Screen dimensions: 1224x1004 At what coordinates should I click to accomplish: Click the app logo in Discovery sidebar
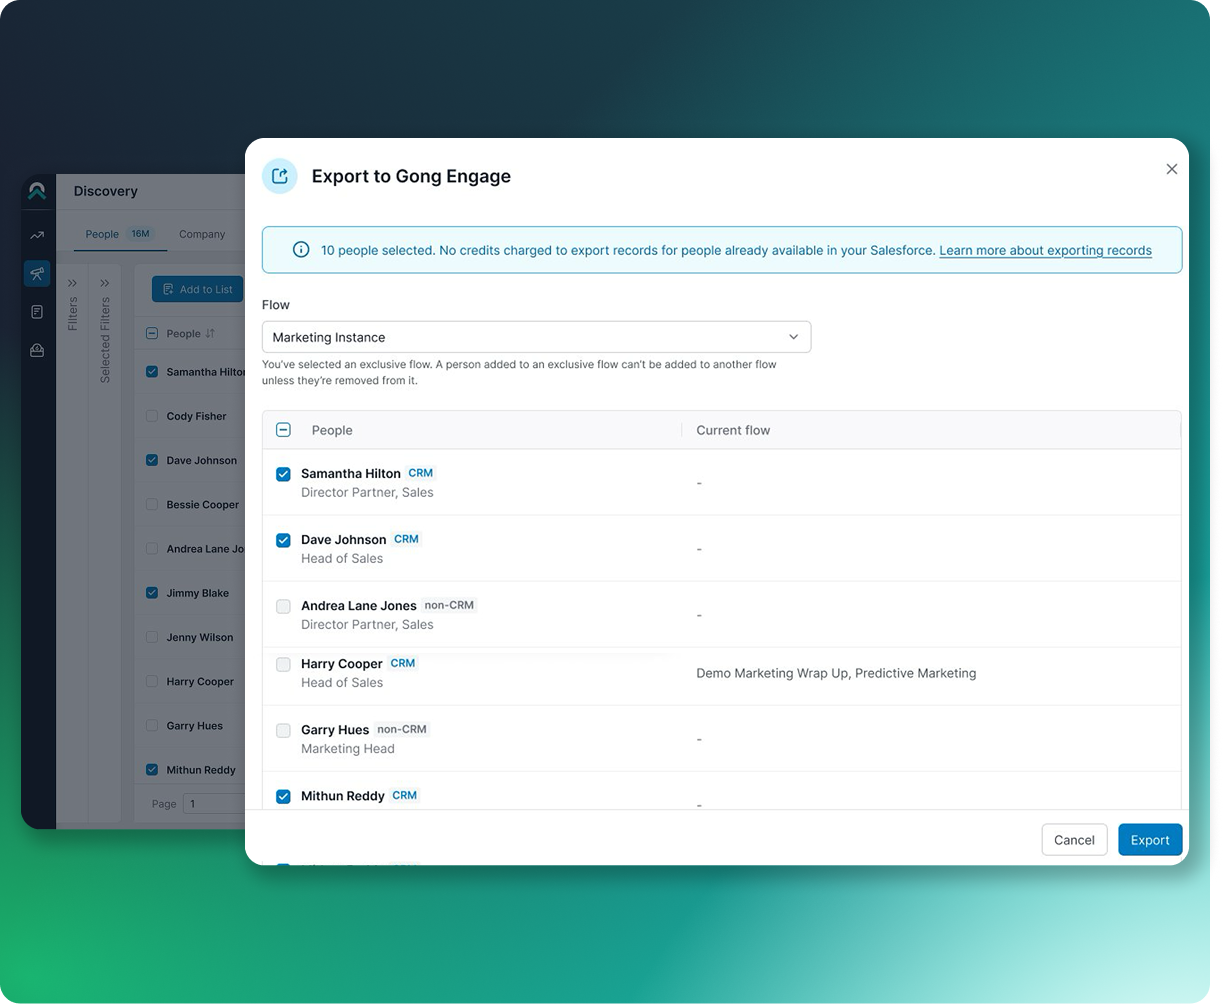[37, 190]
